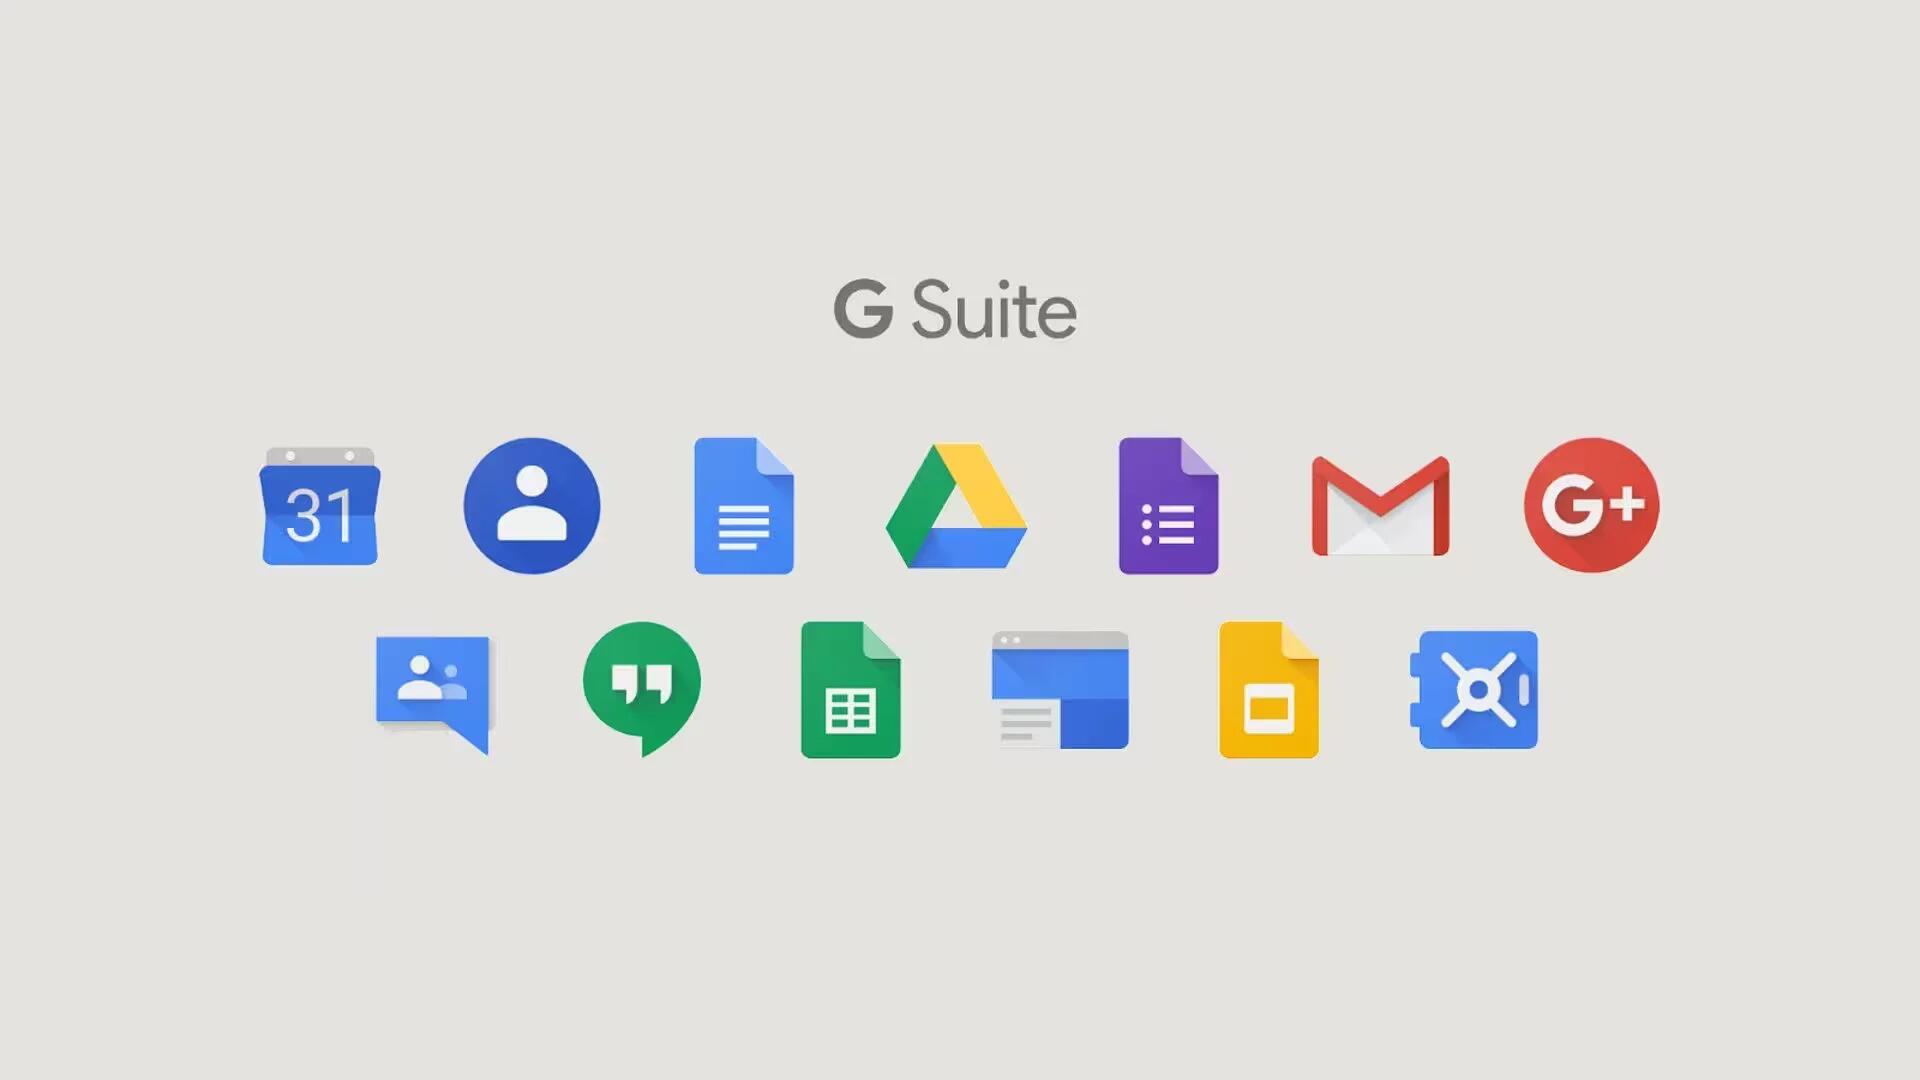The image size is (1920, 1080).
Task: Open the Google Sites webpage icon
Action: point(1060,690)
